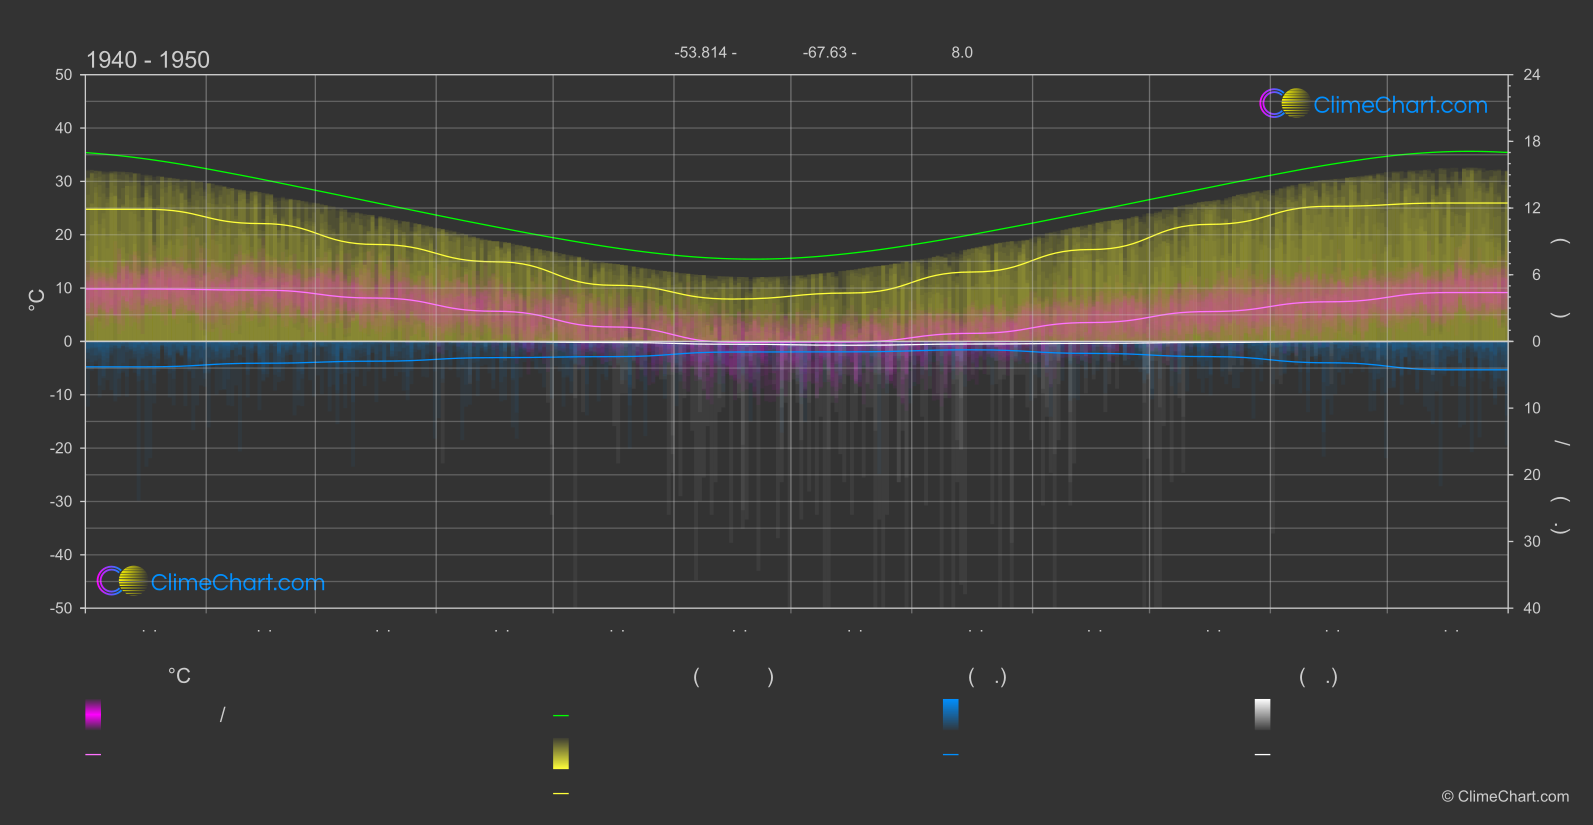Toggle the white line legend marker
1593x825 pixels.
point(1263,755)
